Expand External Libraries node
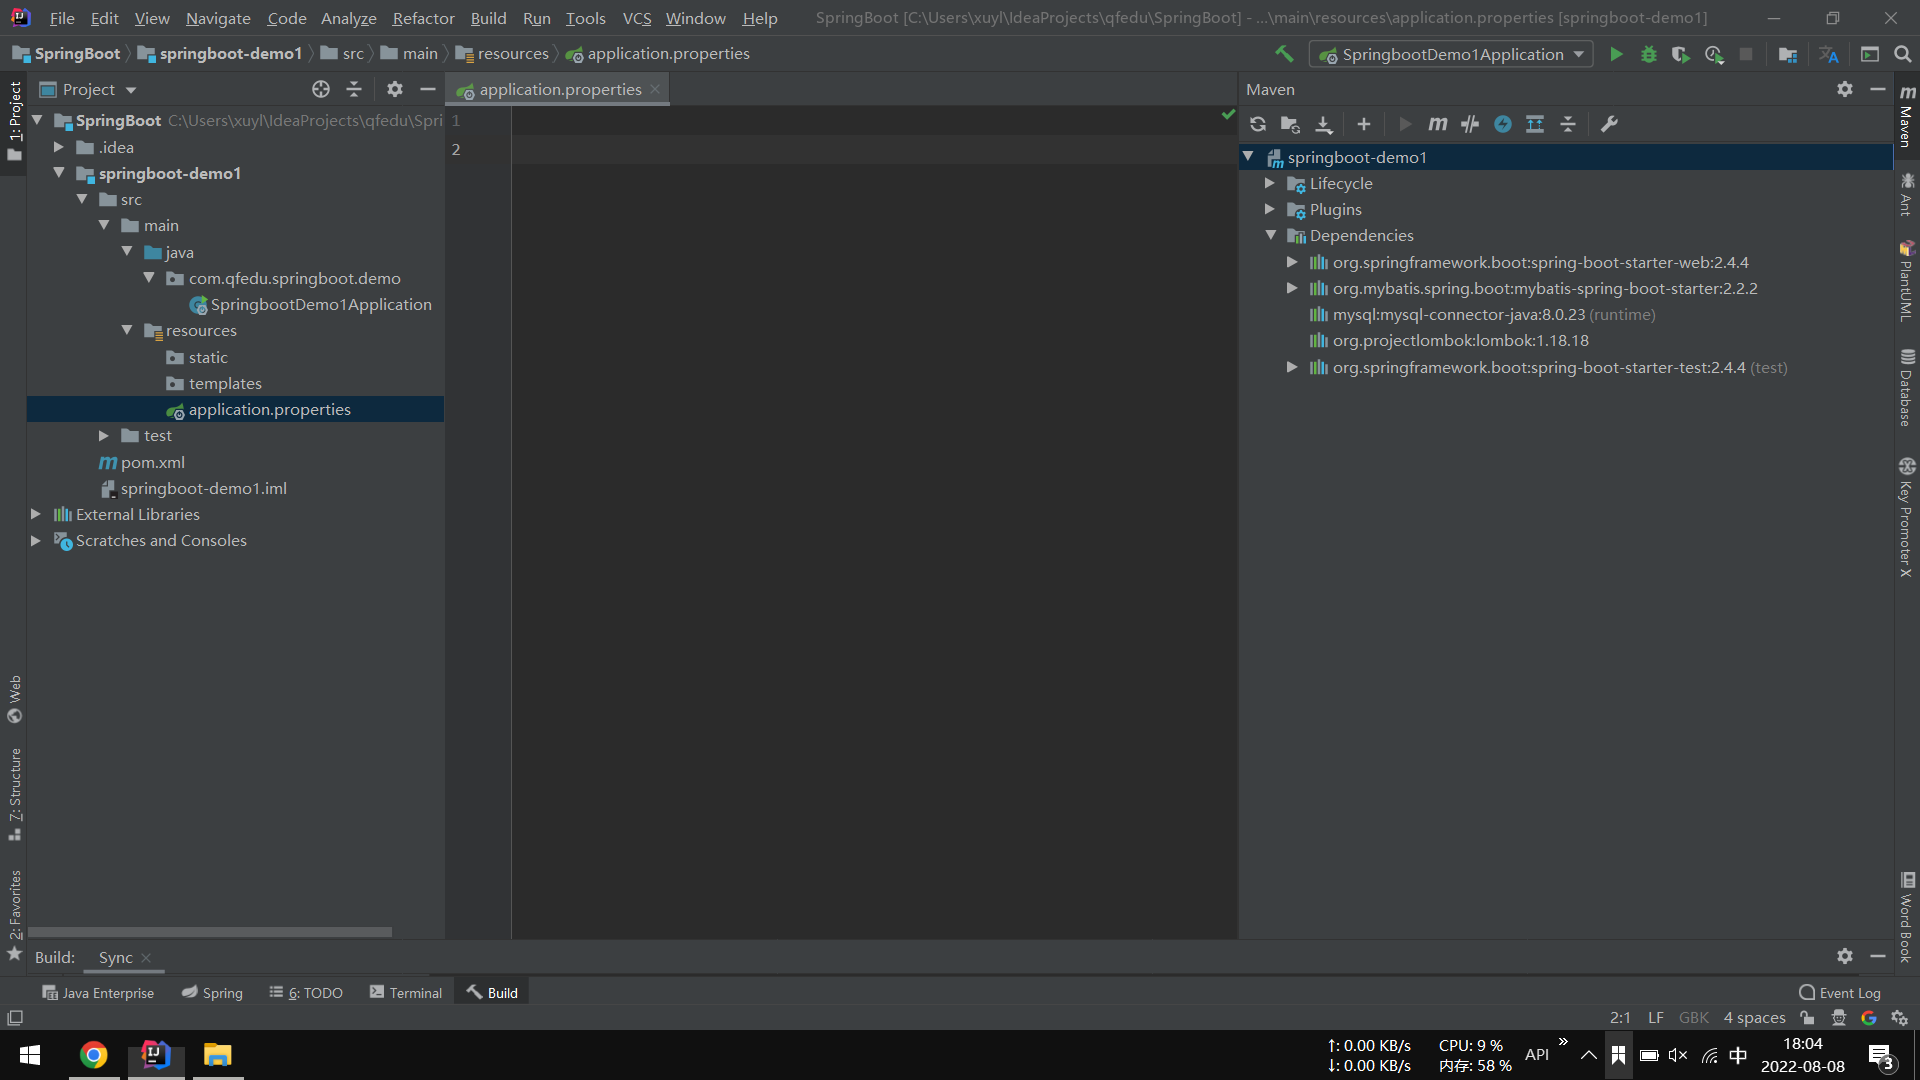1920x1080 pixels. [36, 514]
